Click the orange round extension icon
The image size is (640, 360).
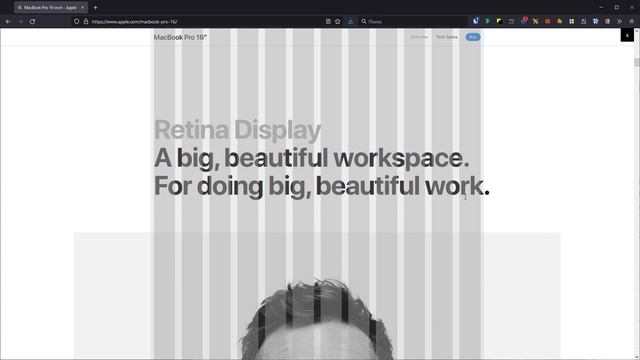560,21
